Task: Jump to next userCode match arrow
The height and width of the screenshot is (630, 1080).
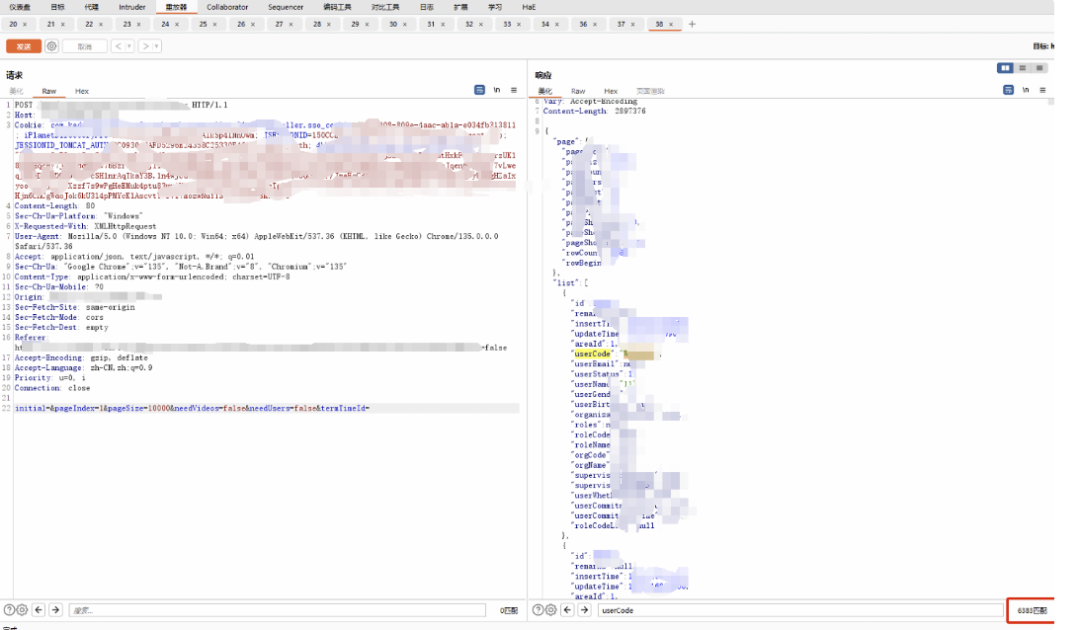Action: [584, 610]
